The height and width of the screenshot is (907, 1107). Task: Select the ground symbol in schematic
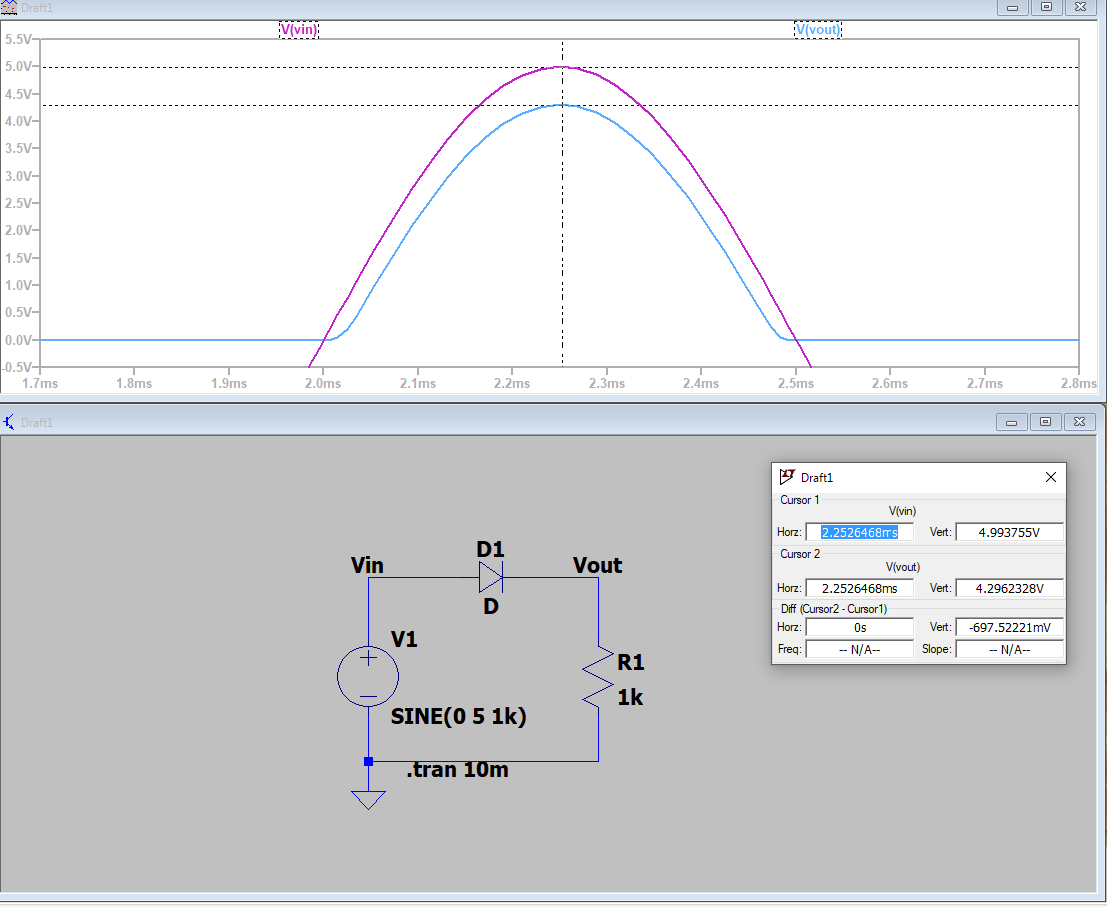(x=368, y=798)
